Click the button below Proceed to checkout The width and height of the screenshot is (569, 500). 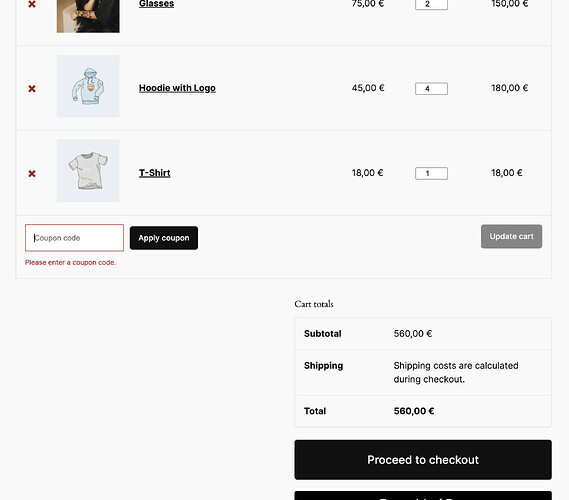(x=423, y=496)
